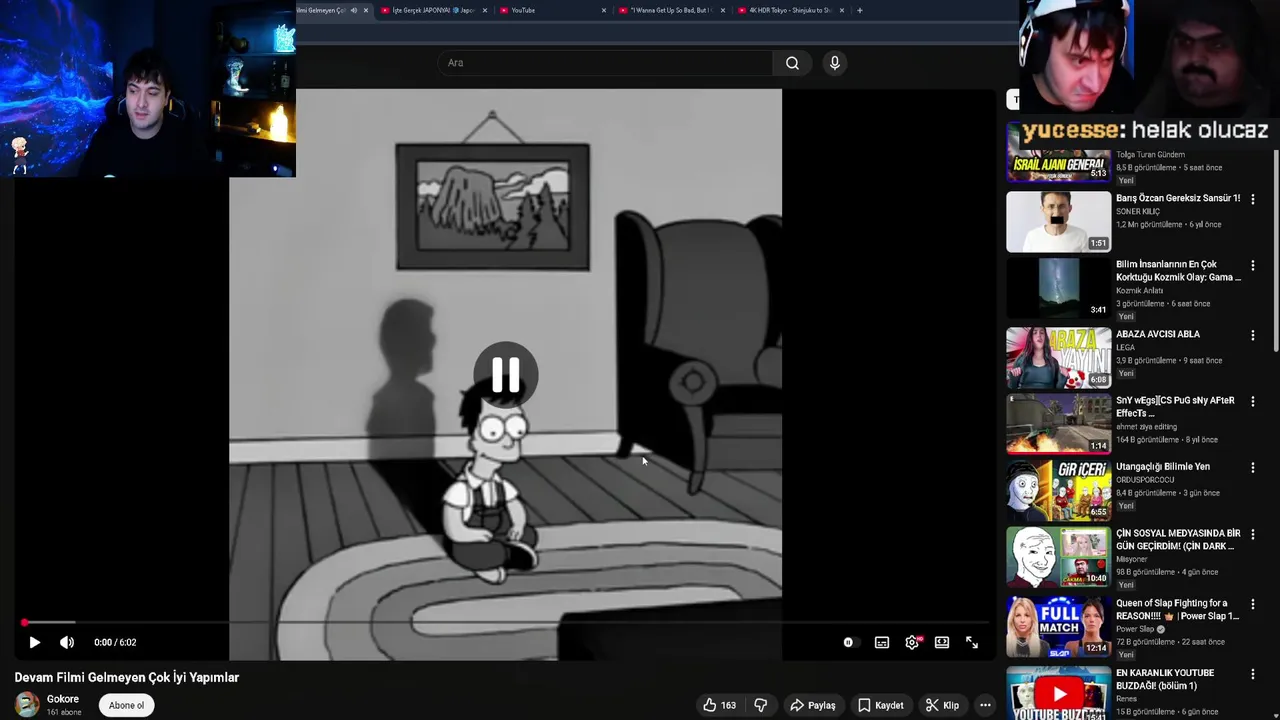Screen dimensions: 1280x720
Task: Click the 'Tolga Turan Gündem' channel name
Action: click(1150, 155)
